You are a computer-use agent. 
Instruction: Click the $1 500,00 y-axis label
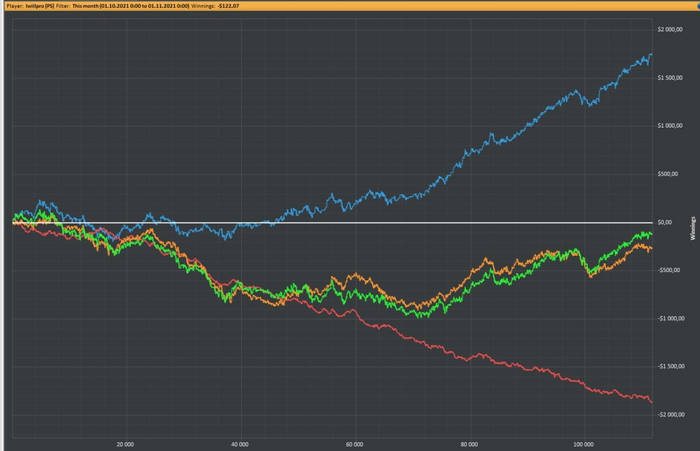point(670,78)
